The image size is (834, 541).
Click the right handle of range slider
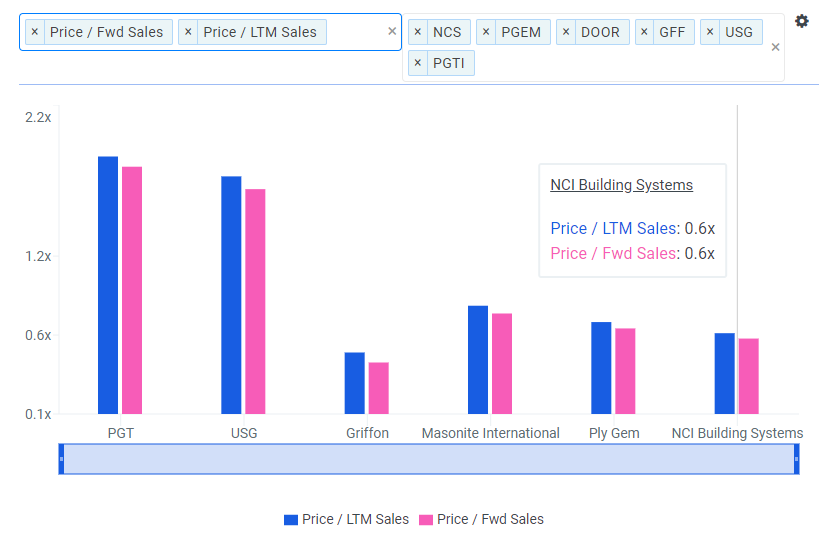797,459
